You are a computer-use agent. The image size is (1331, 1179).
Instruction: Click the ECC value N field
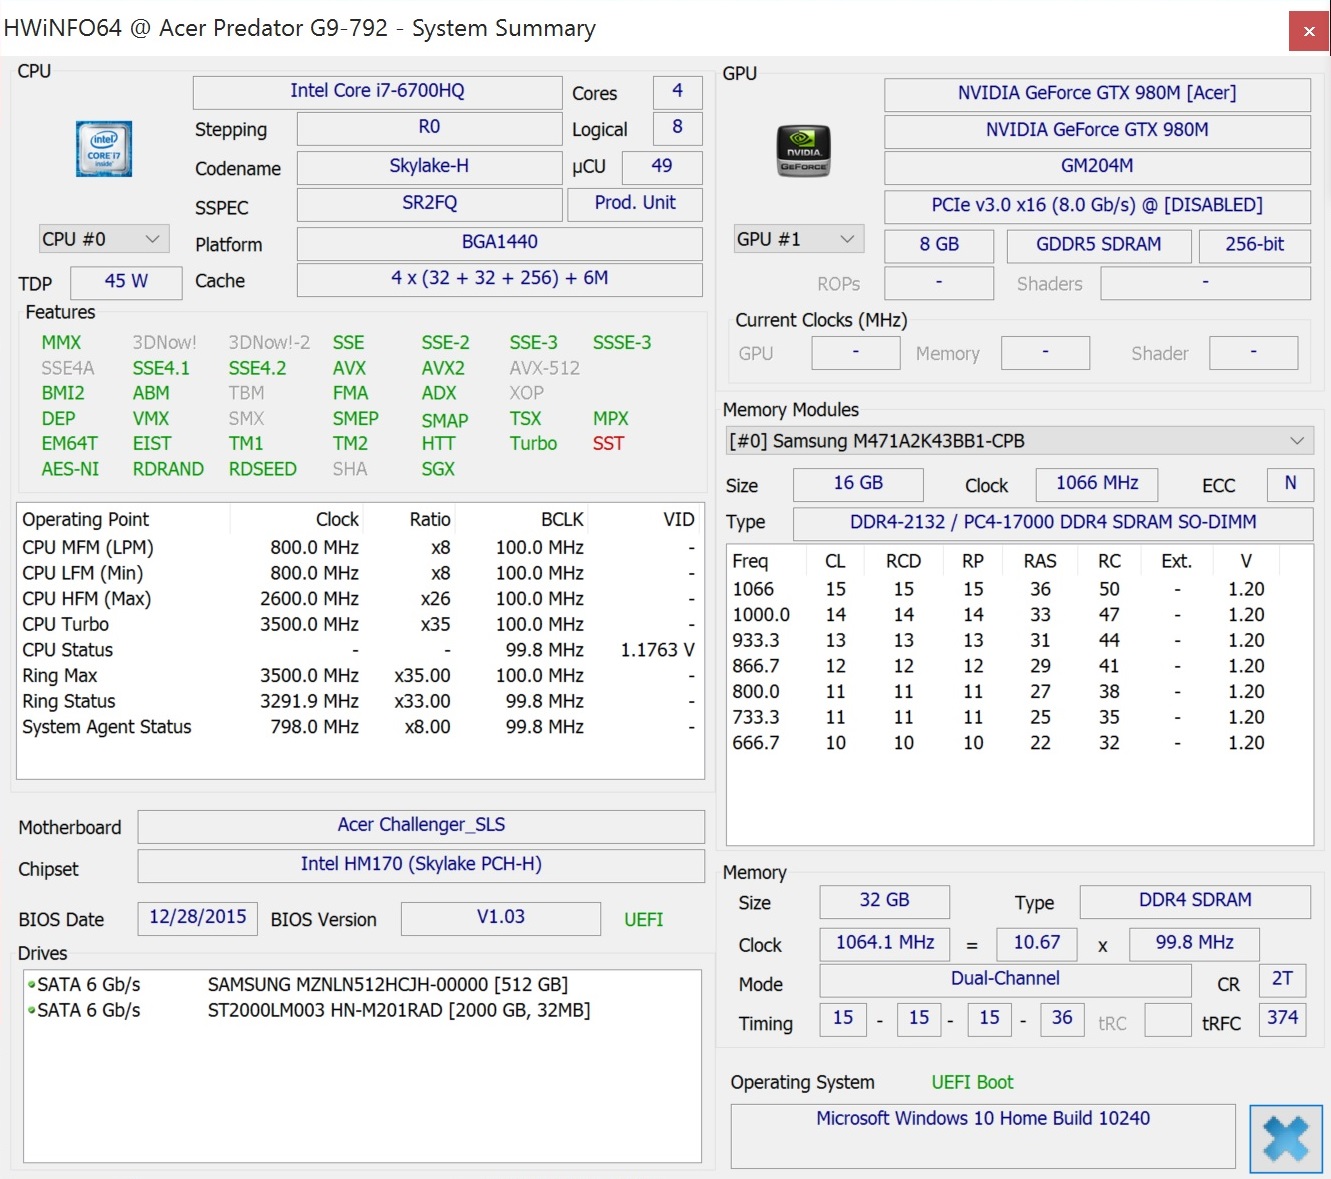(1290, 484)
